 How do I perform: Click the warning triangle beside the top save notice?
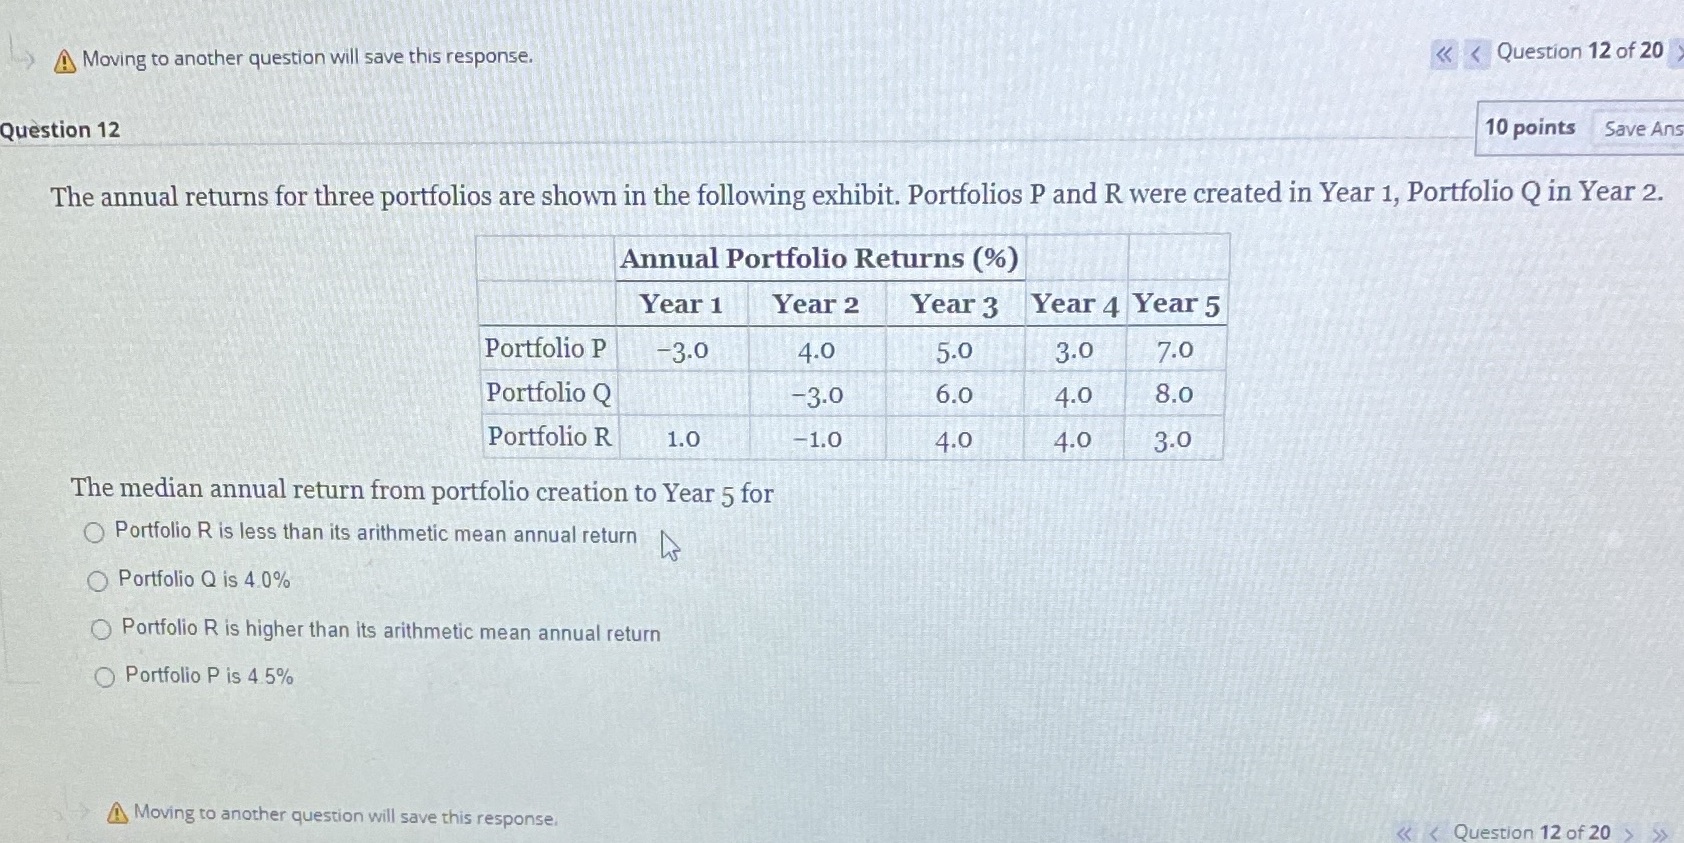coord(63,58)
